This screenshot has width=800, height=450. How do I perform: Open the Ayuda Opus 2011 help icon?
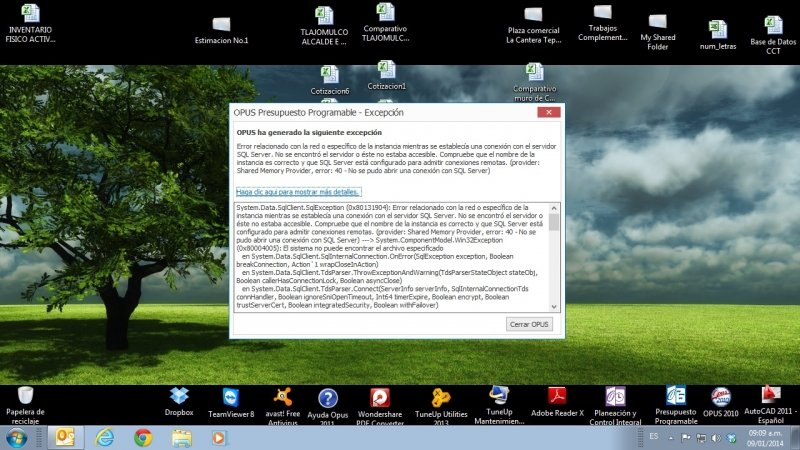(x=327, y=397)
